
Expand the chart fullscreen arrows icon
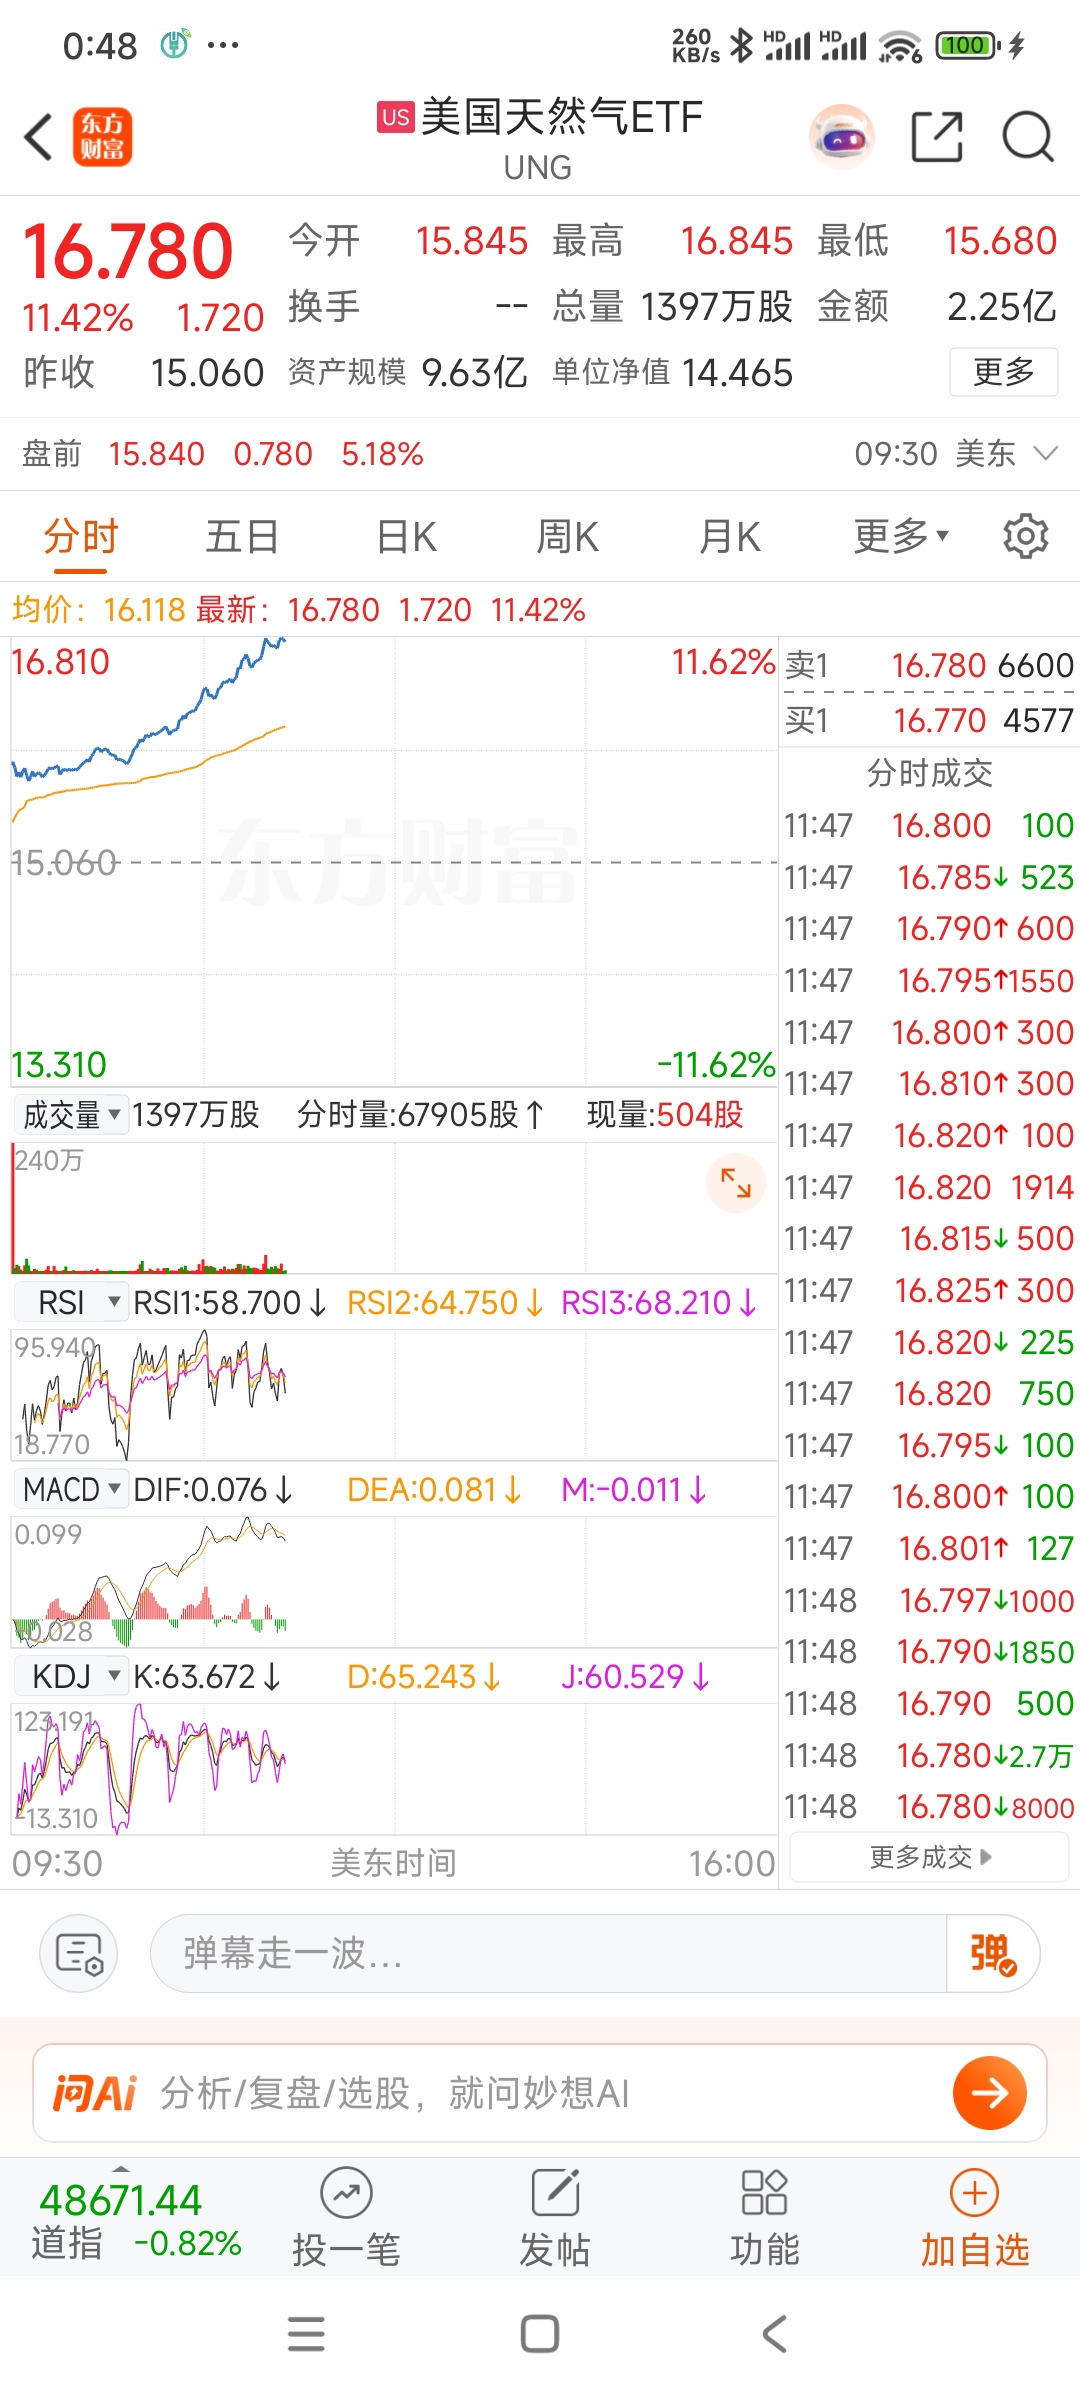pyautogui.click(x=736, y=1183)
